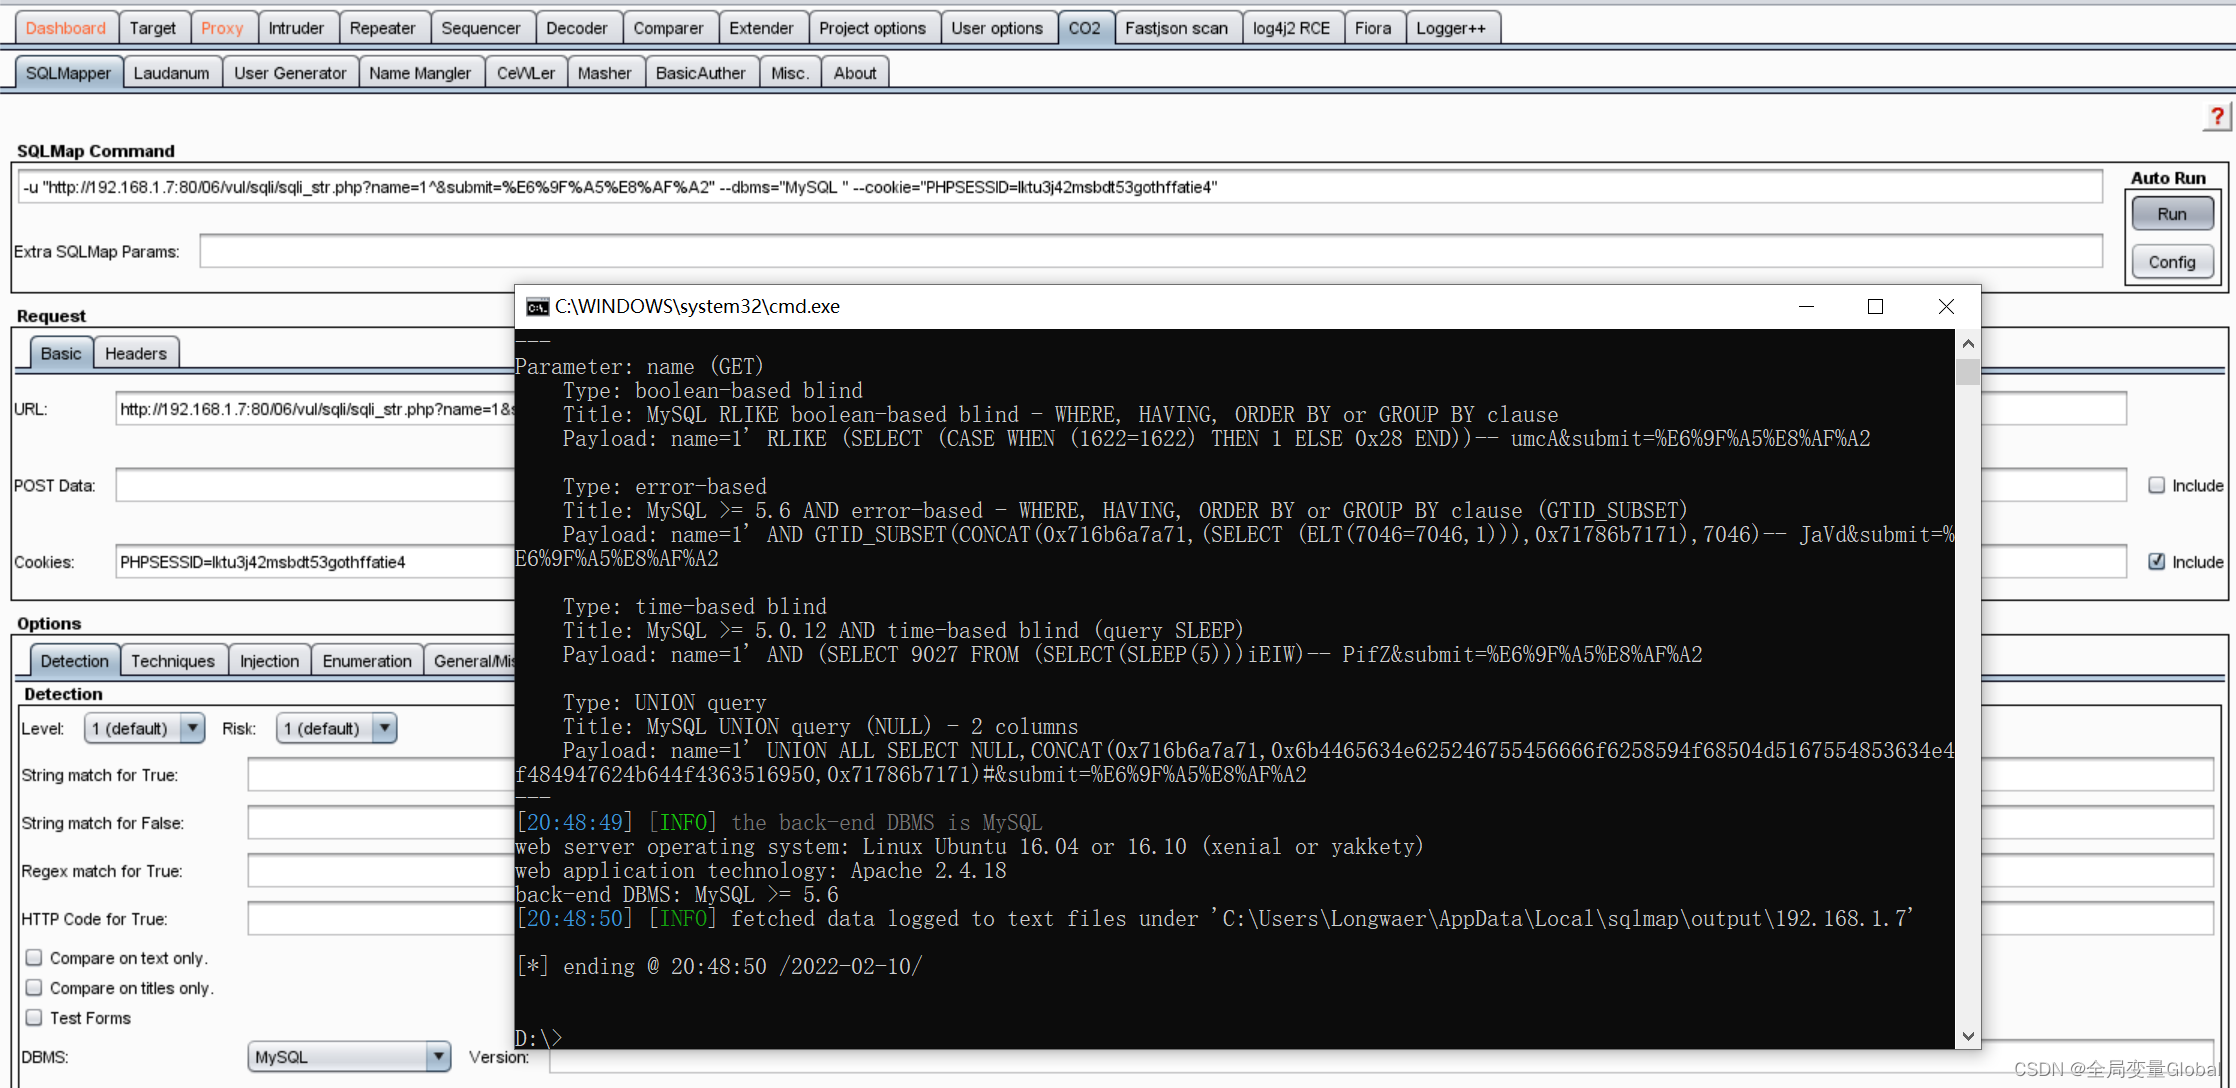Select the Request Basic tab
The width and height of the screenshot is (2236, 1088).
61,353
